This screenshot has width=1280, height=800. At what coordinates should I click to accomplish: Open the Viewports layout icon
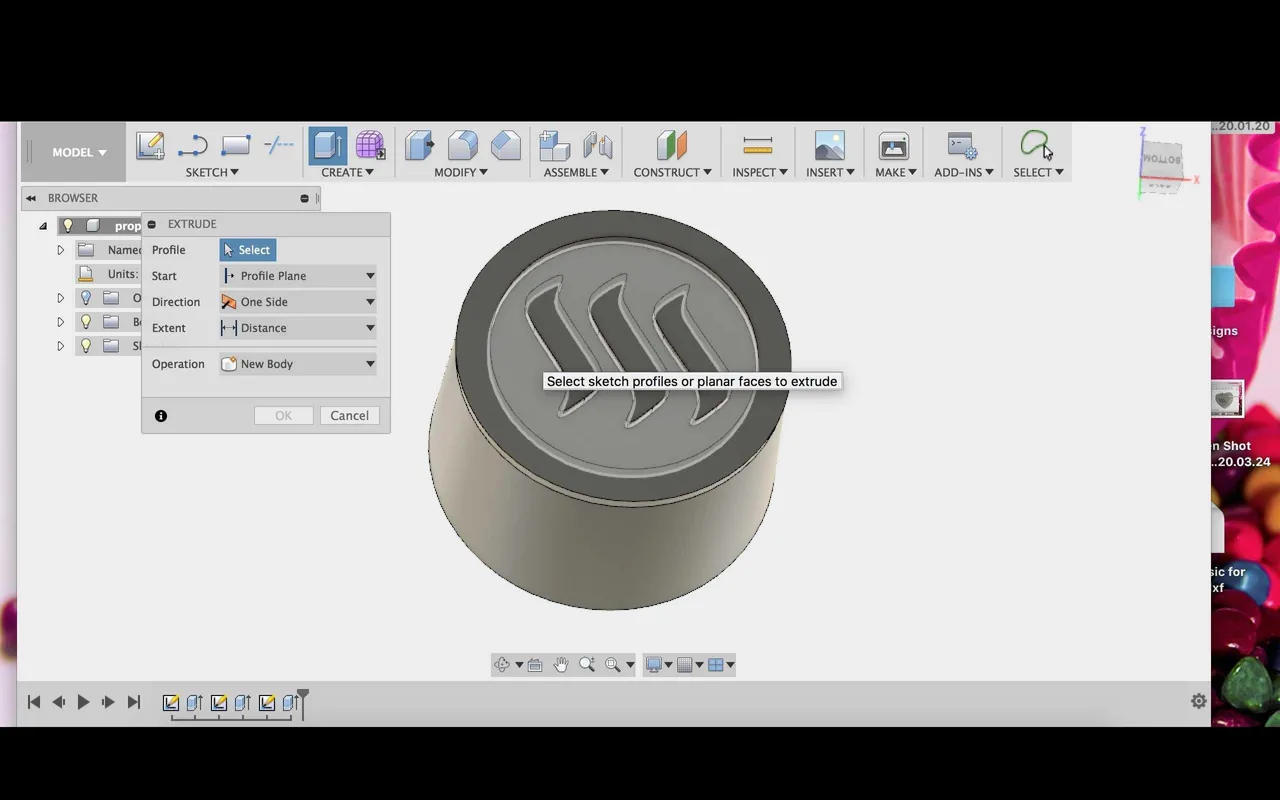(716, 665)
